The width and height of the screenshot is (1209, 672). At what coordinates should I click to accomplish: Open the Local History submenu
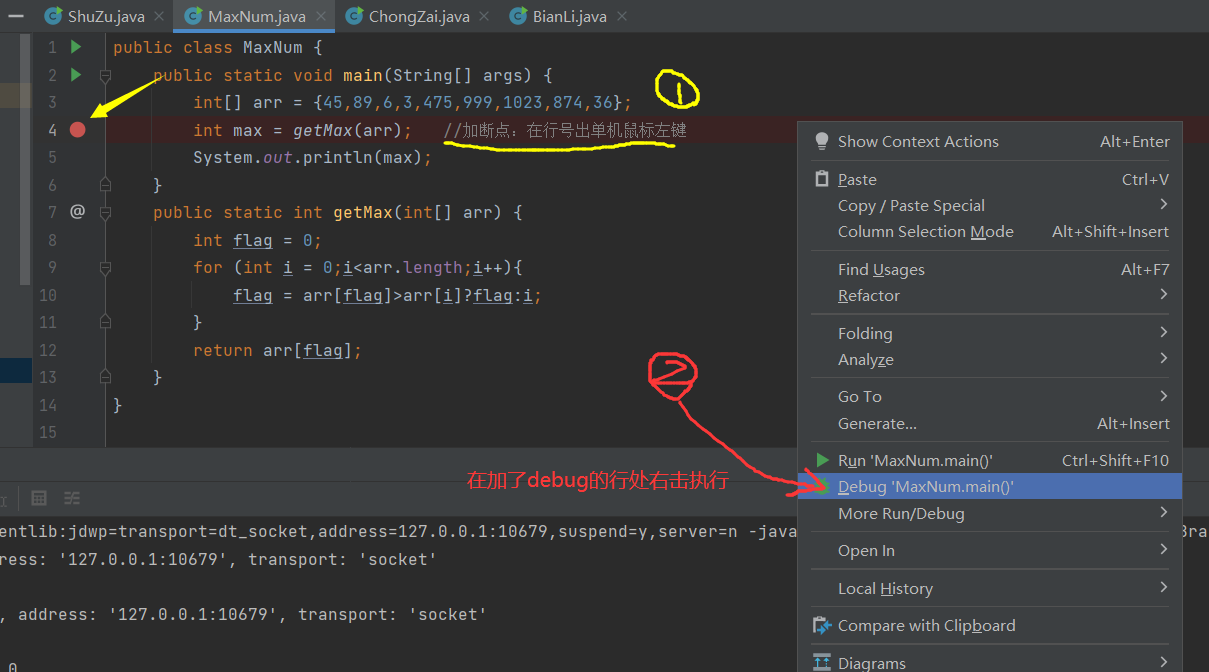pyautogui.click(x=990, y=589)
